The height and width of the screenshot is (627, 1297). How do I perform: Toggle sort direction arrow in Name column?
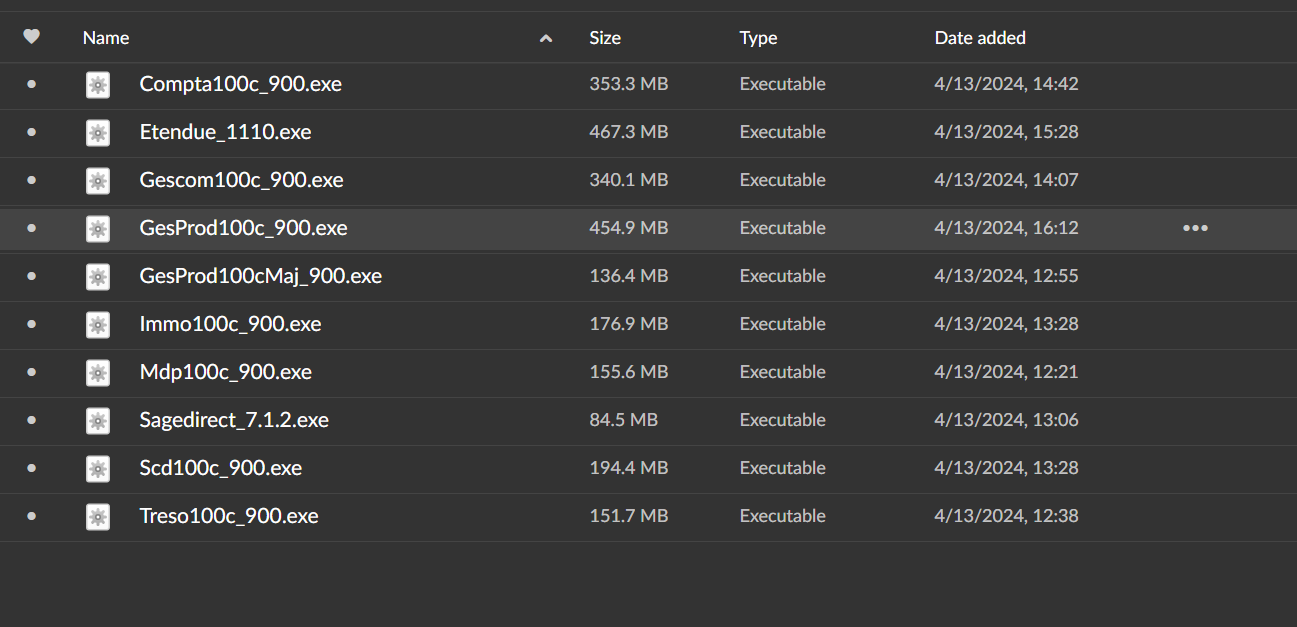546,38
